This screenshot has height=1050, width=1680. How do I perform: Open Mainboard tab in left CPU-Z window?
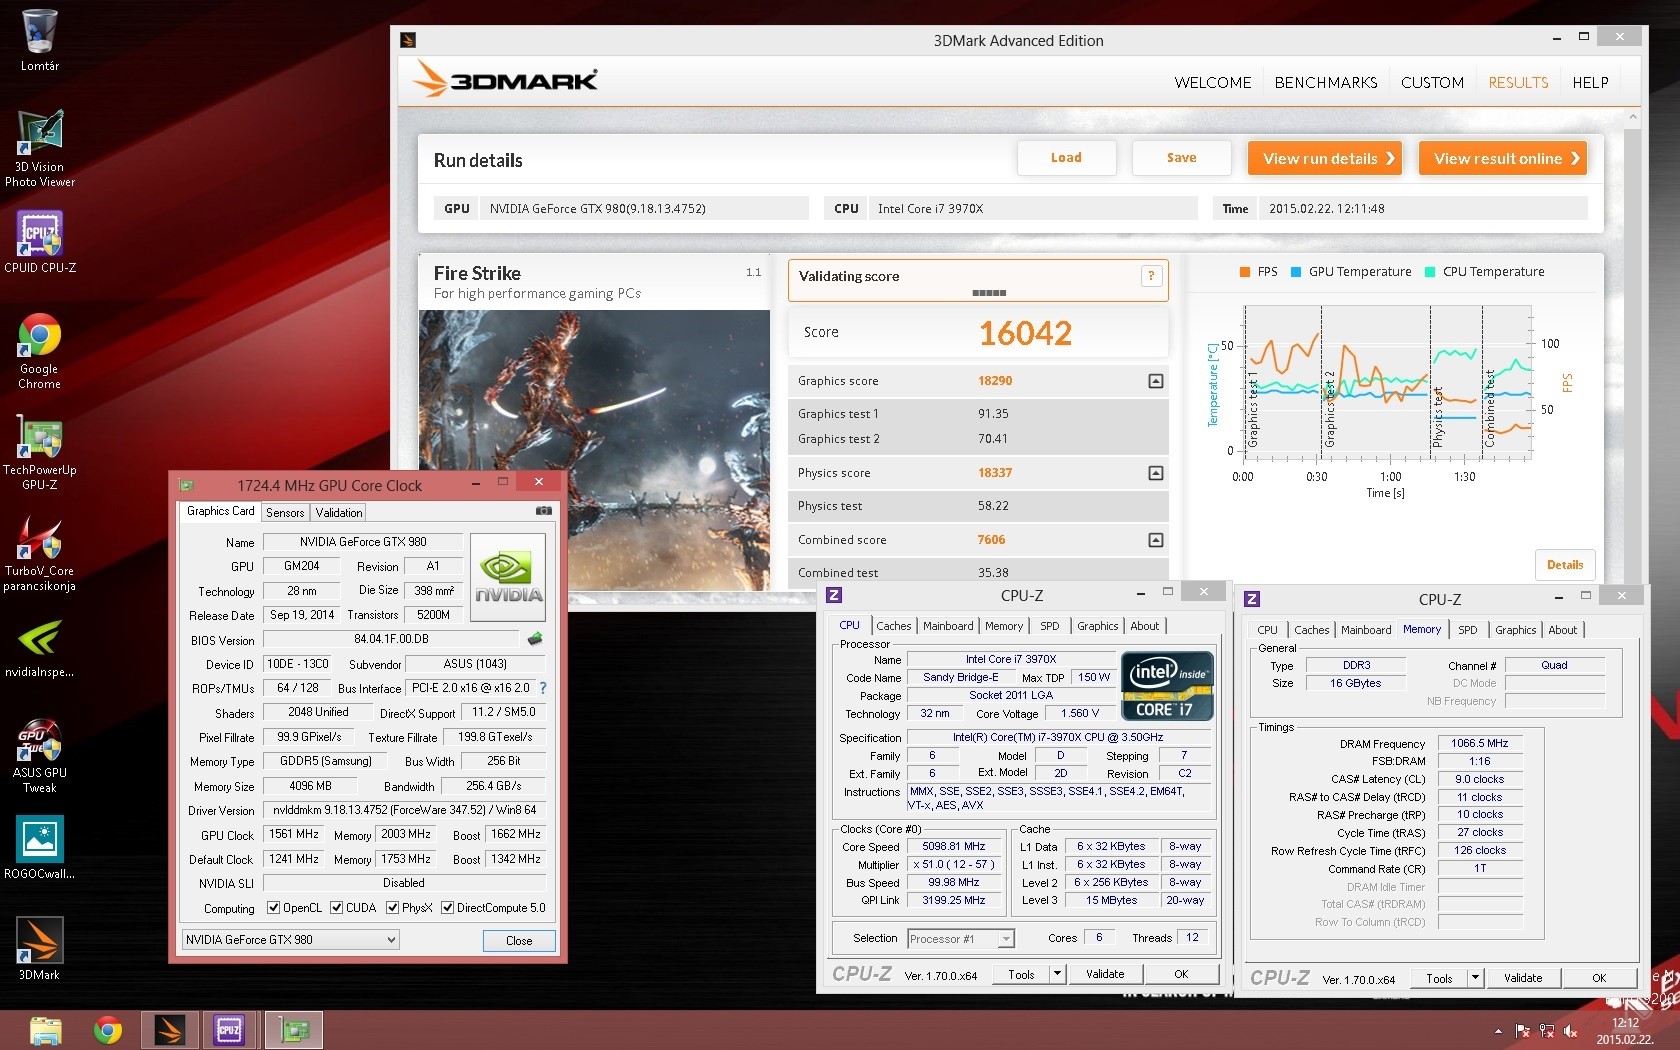[x=948, y=626]
